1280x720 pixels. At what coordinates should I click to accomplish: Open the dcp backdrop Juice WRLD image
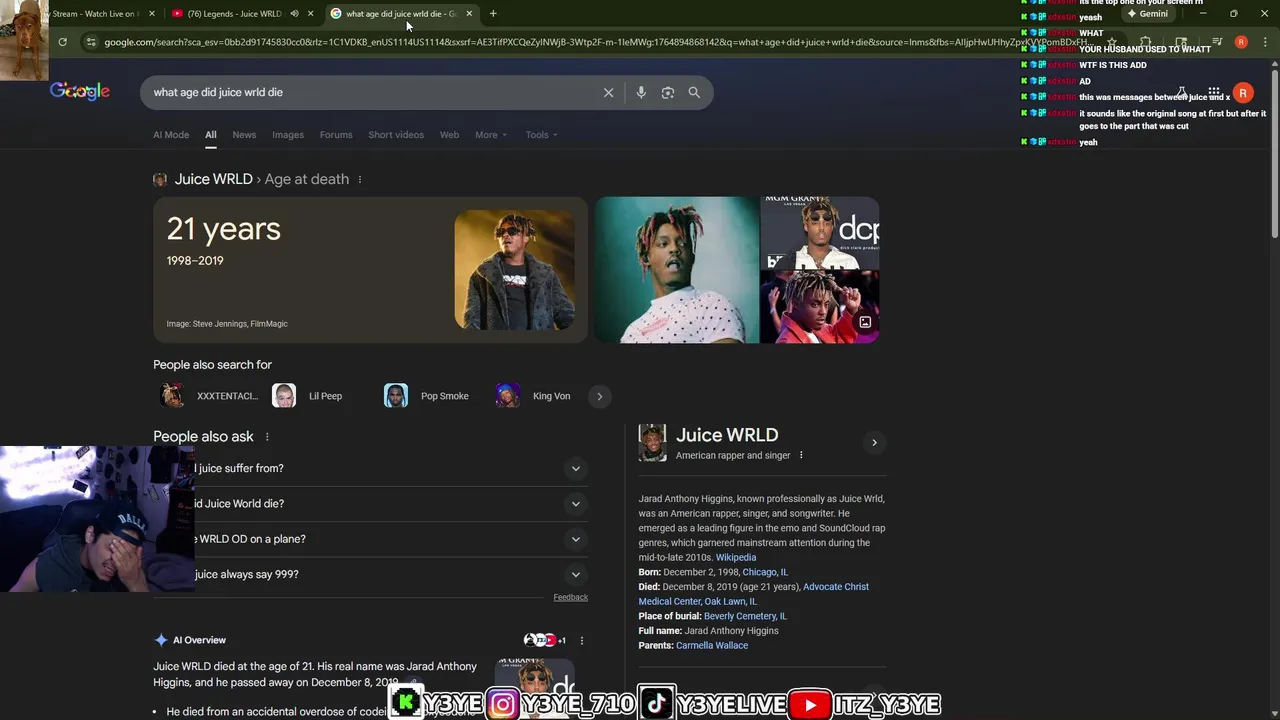tap(820, 233)
